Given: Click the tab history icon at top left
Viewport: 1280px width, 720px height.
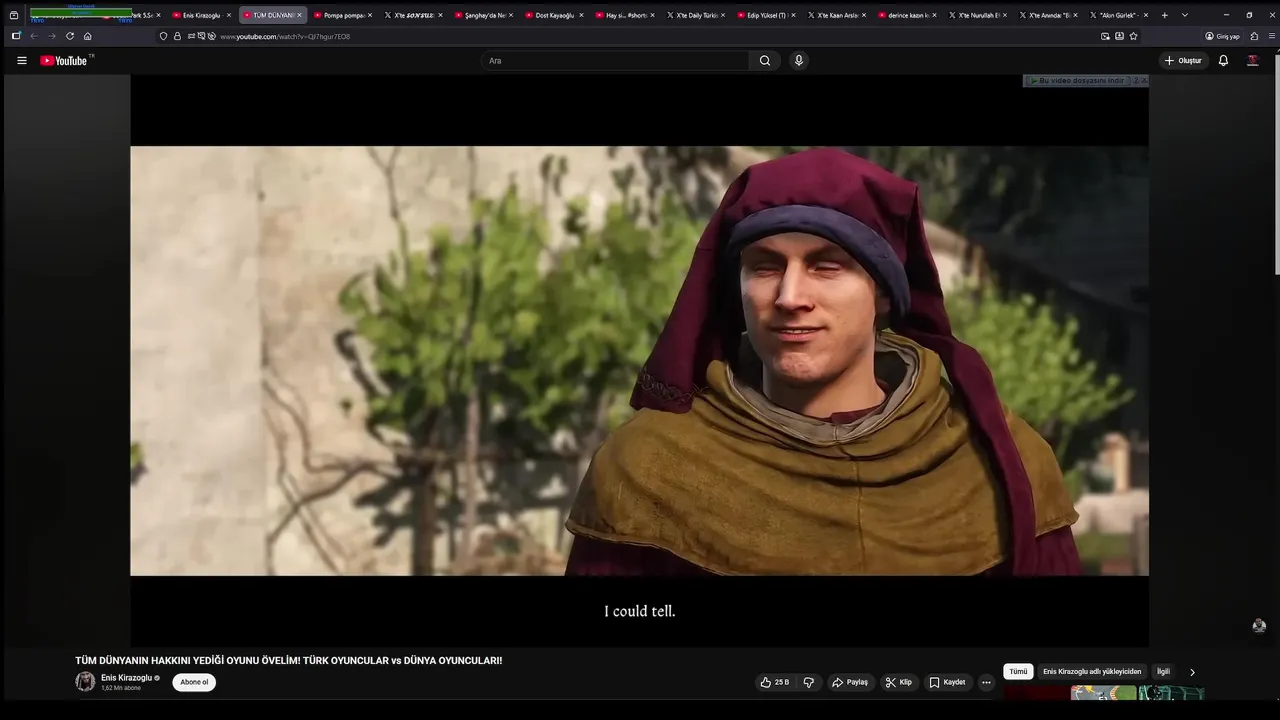Looking at the screenshot, I should 14,15.
